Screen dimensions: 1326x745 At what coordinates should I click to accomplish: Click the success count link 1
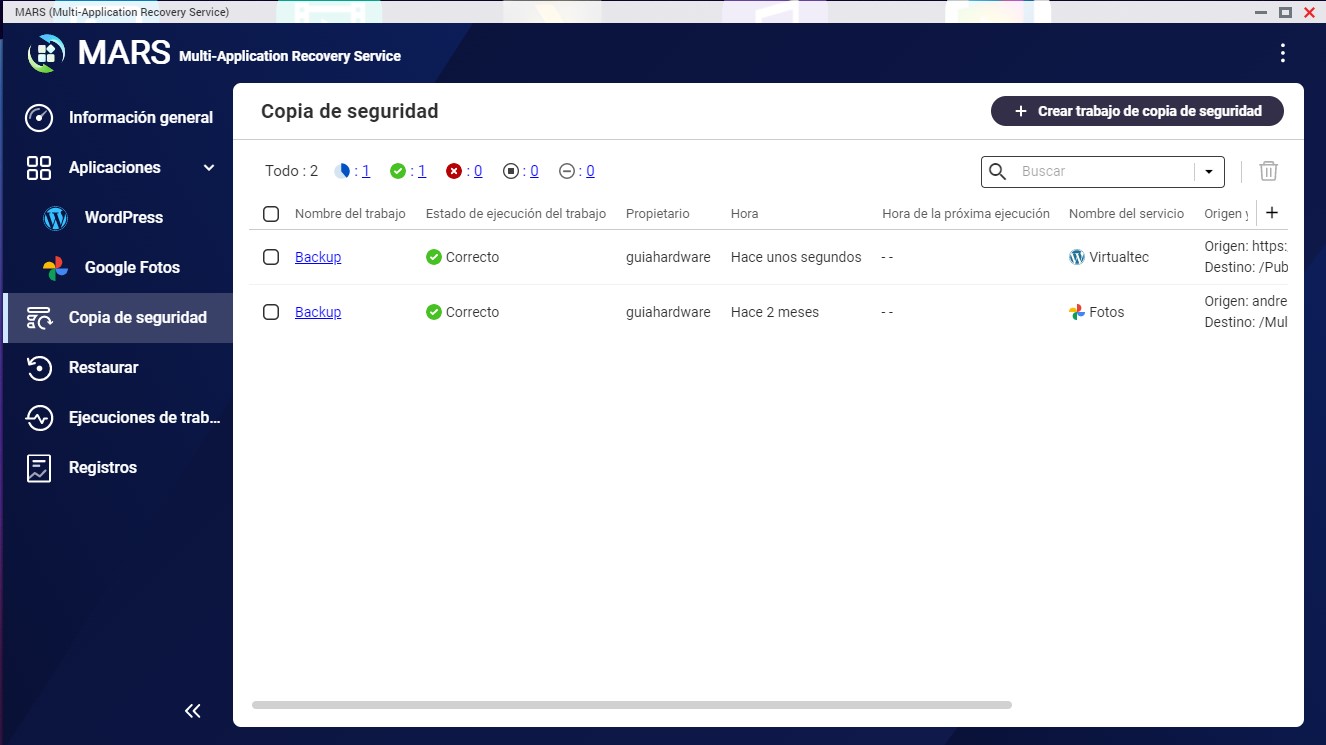[422, 171]
